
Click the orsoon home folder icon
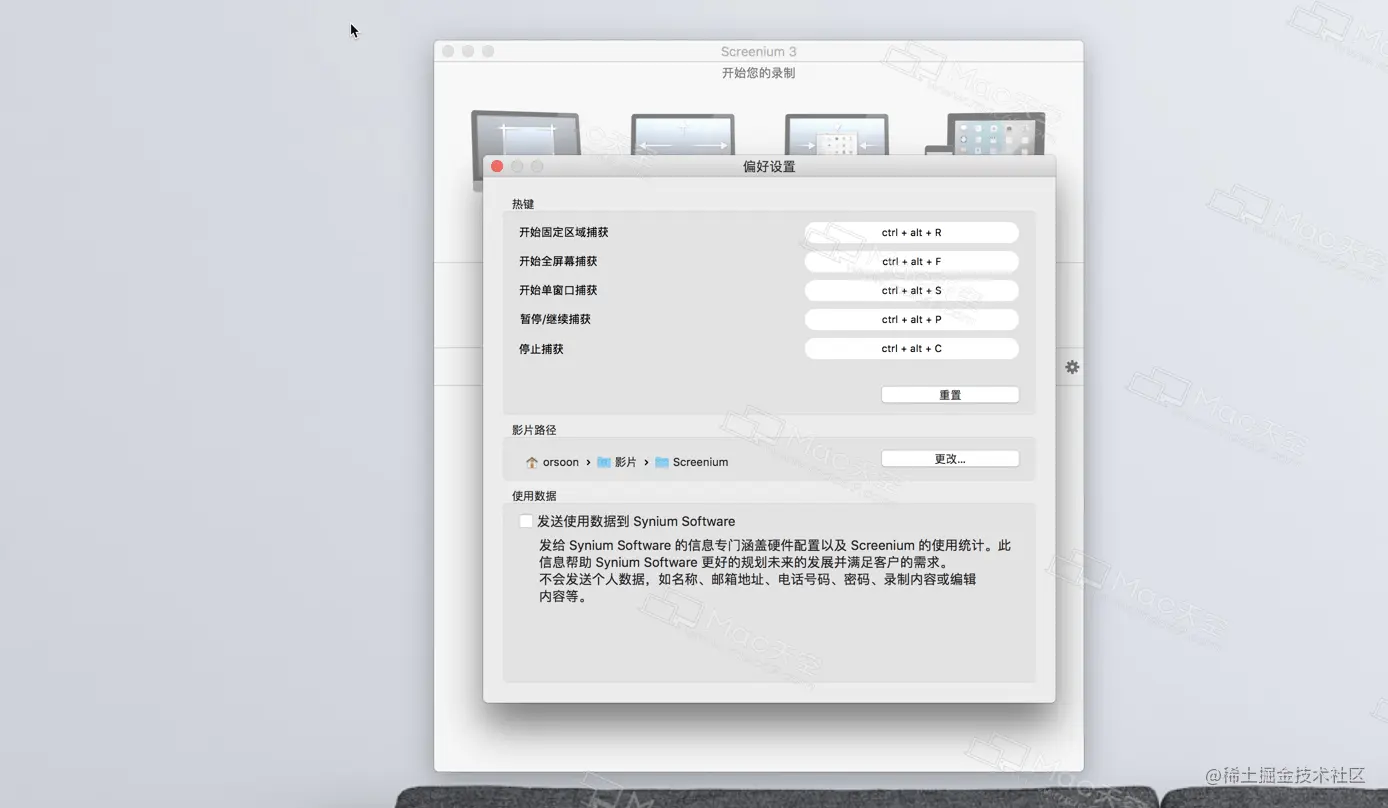tap(532, 462)
